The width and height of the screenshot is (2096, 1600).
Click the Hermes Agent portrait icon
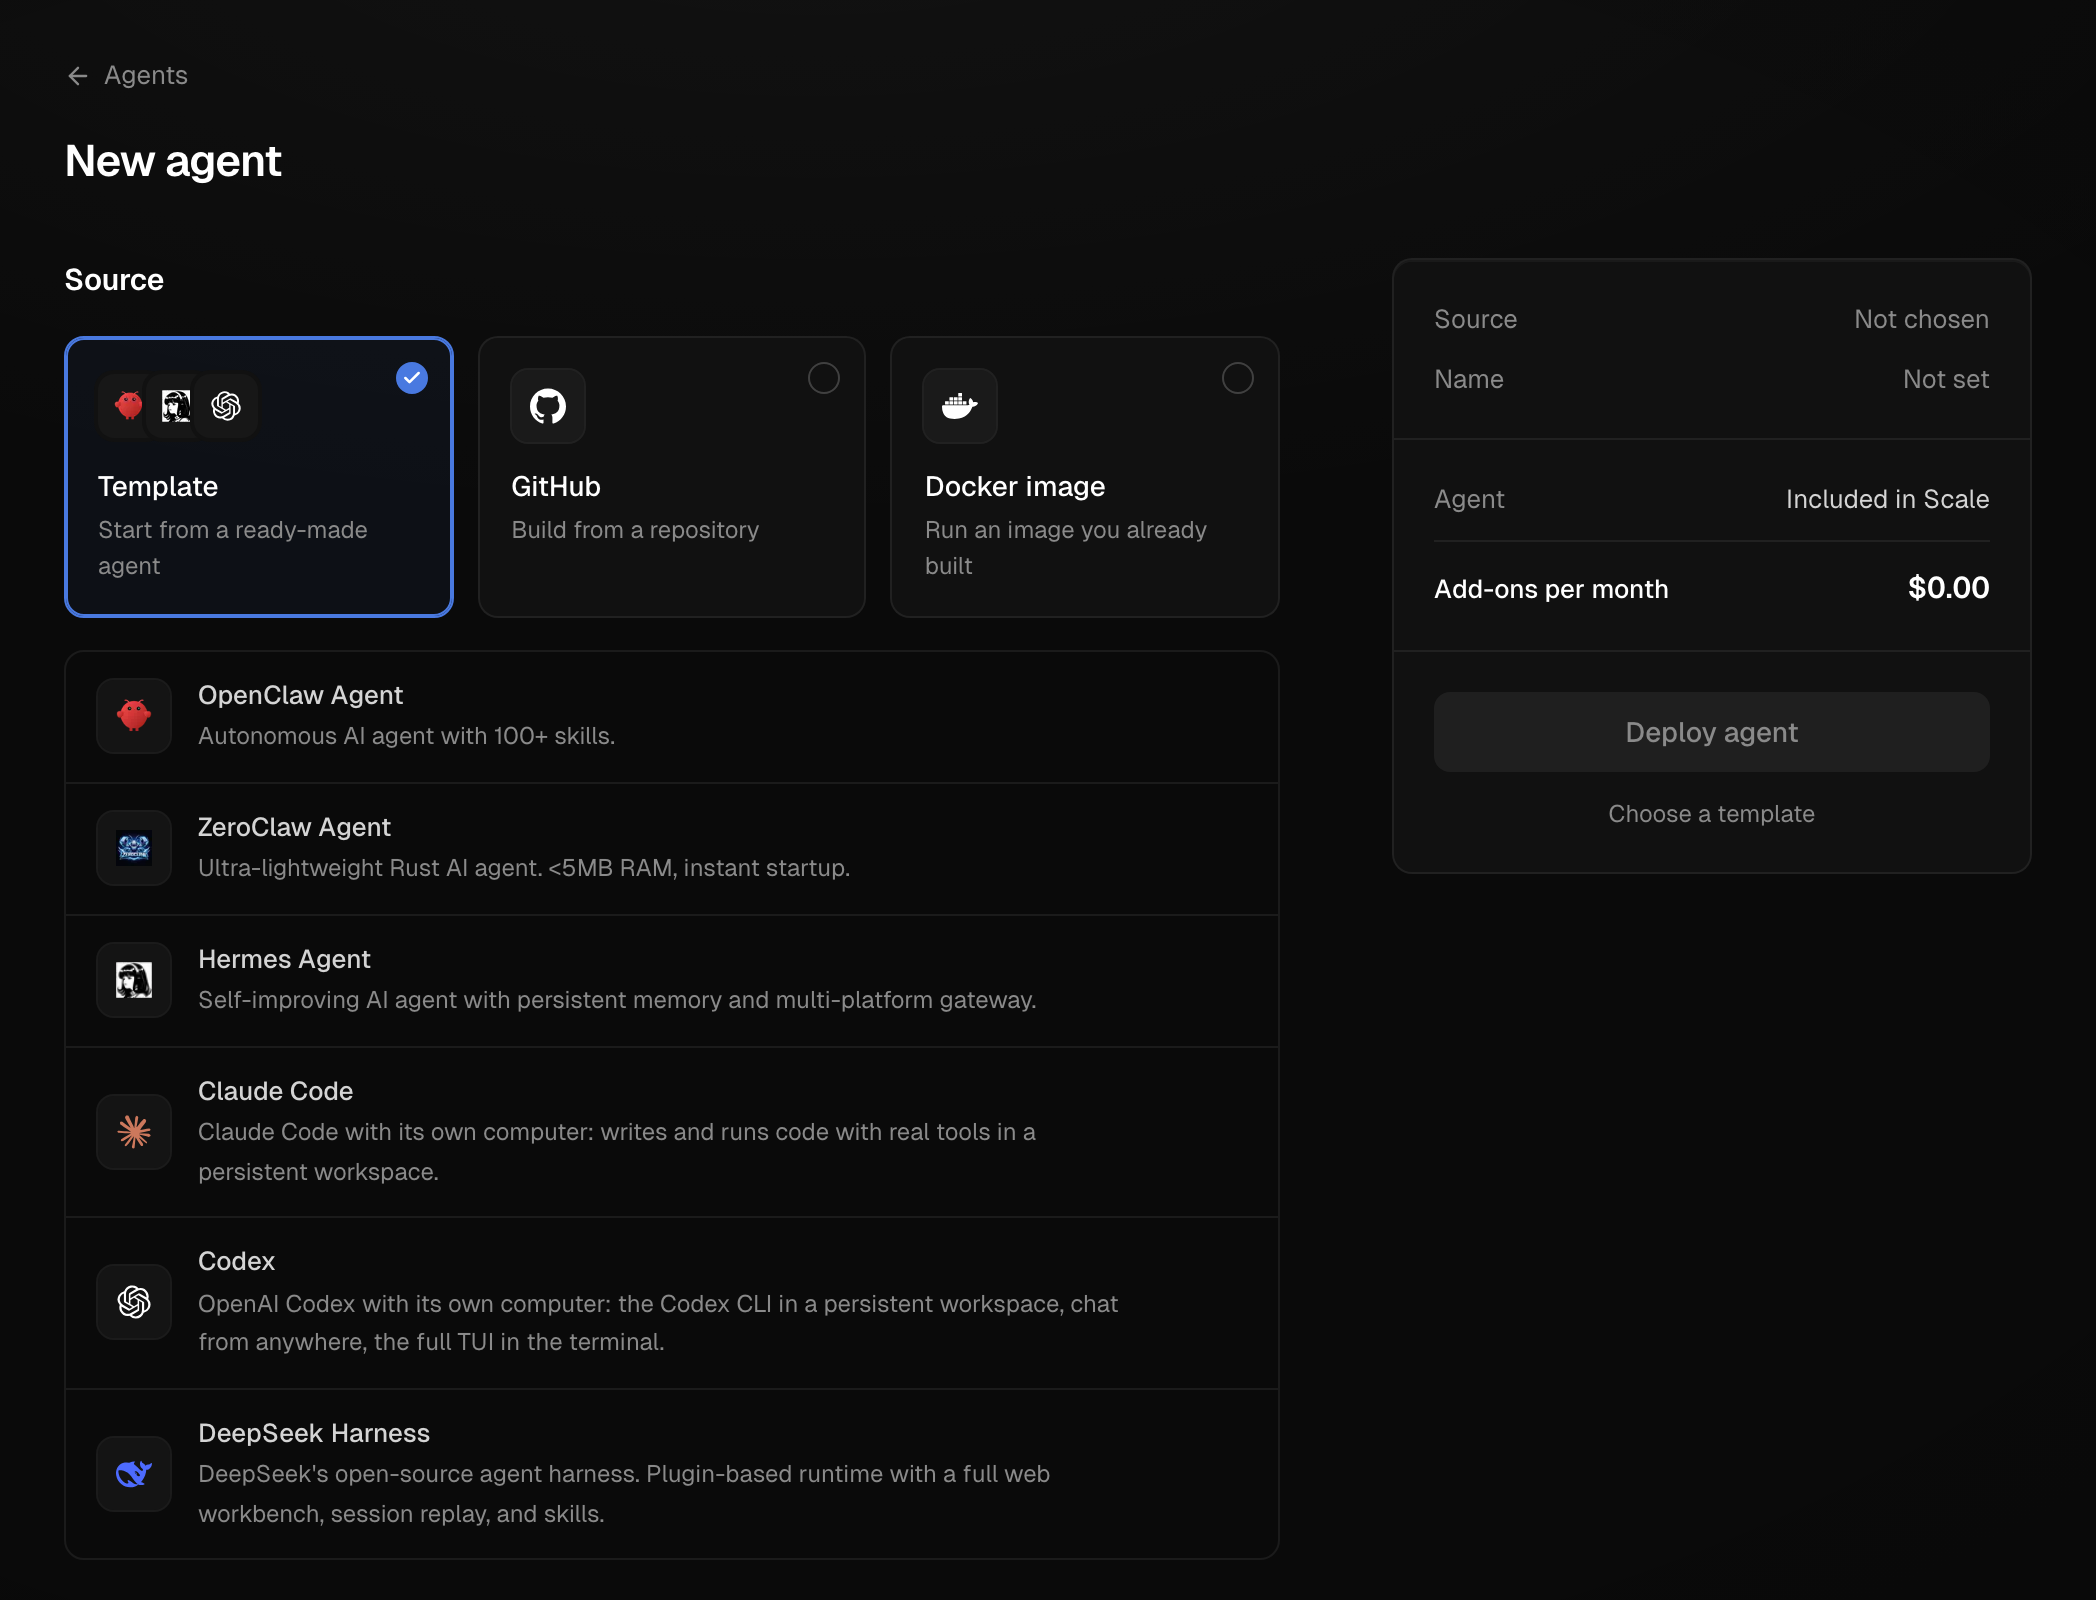(x=134, y=980)
